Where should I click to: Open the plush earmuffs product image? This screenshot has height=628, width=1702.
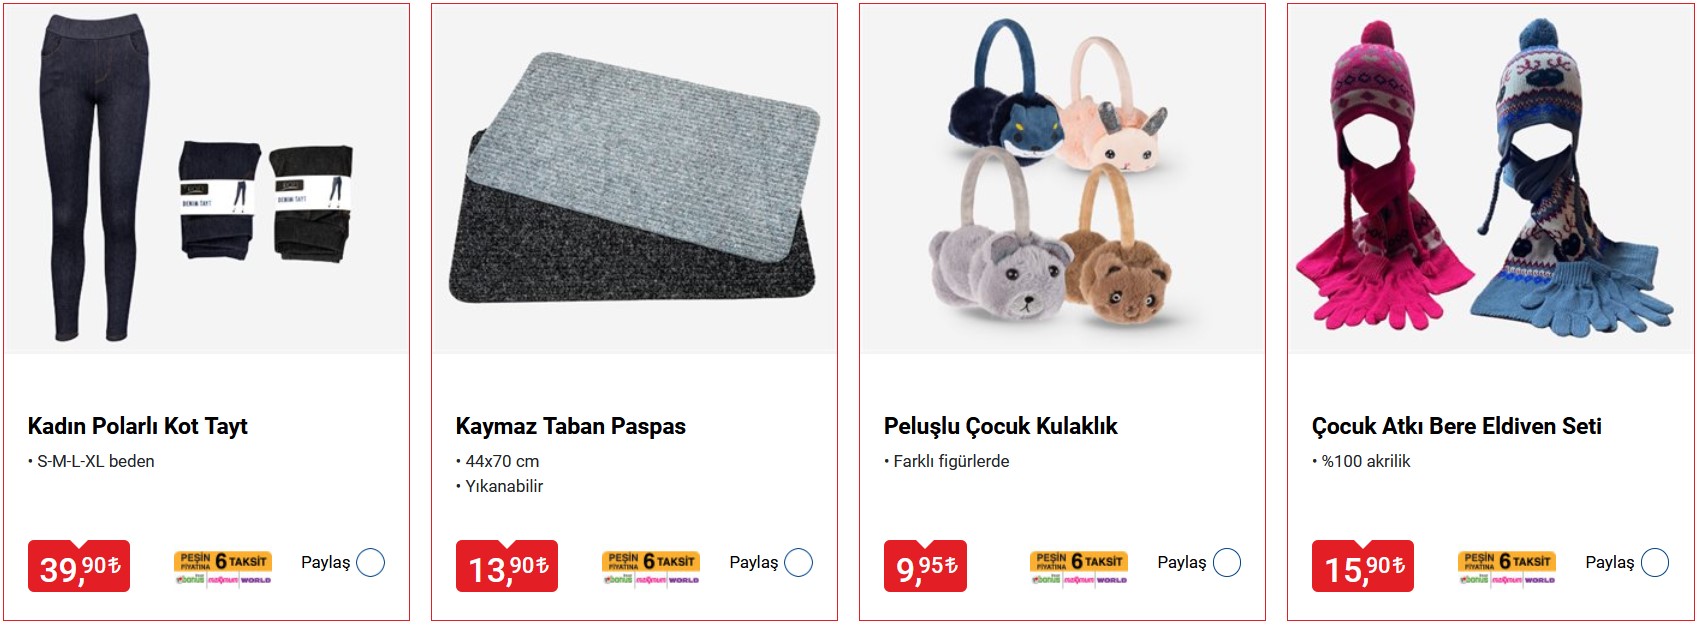1063,179
